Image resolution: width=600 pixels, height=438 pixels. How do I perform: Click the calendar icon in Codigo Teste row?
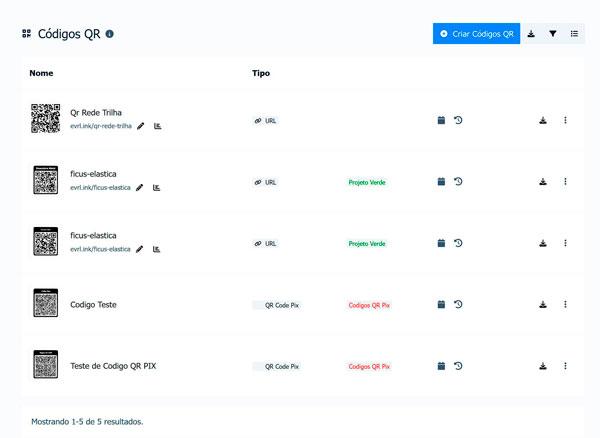(441, 304)
